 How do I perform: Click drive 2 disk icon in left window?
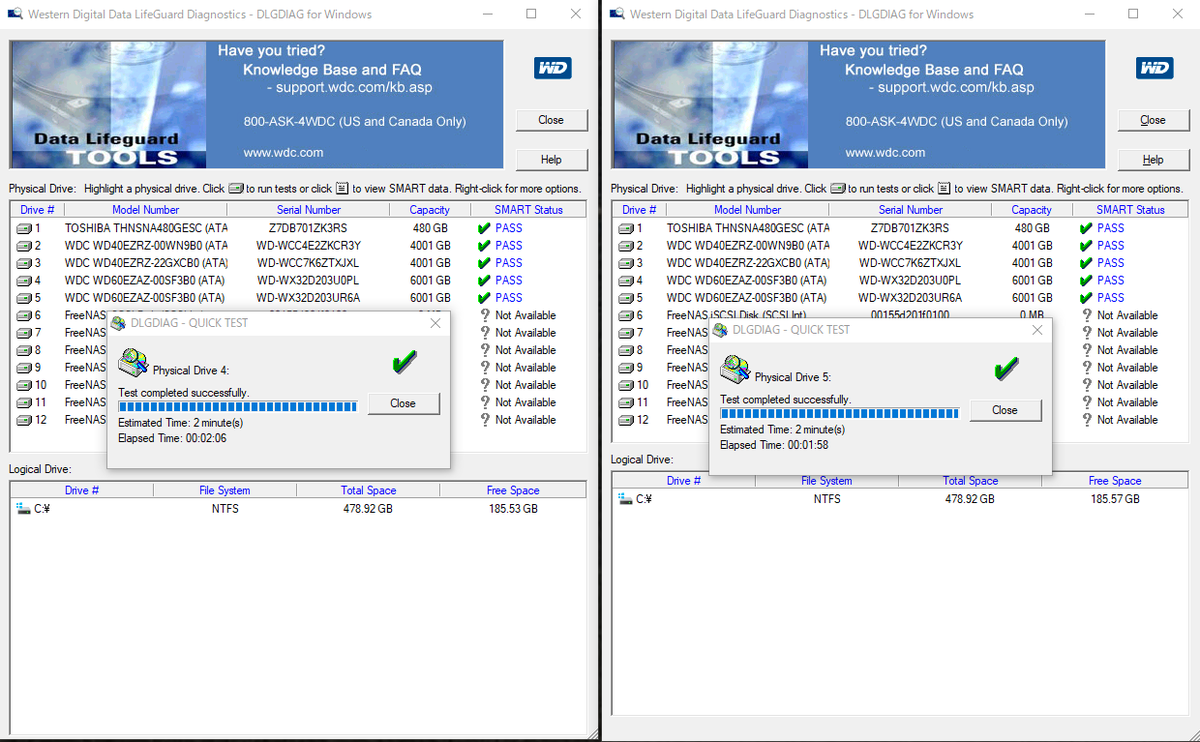click(x=24, y=245)
